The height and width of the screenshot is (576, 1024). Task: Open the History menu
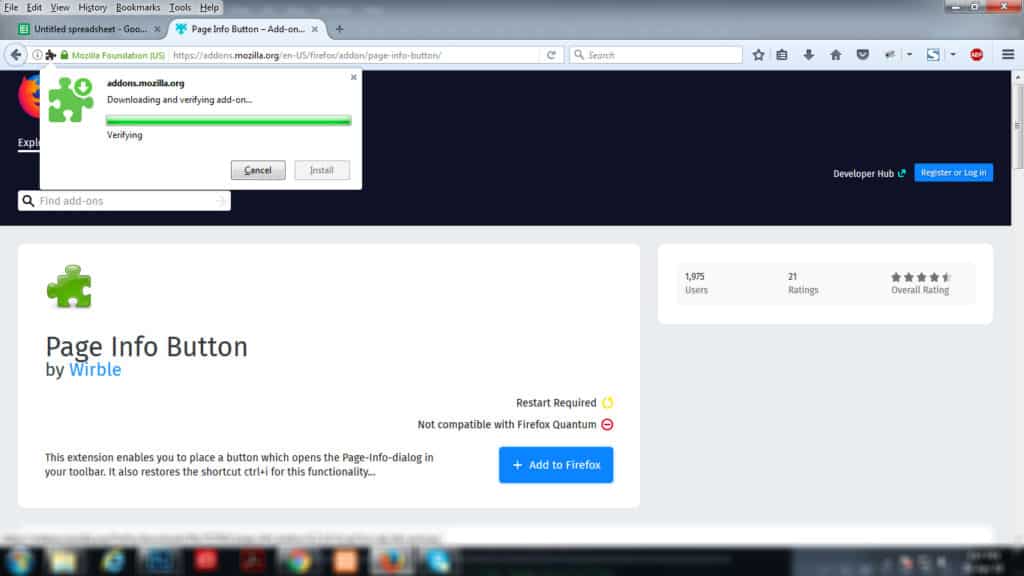pos(92,7)
